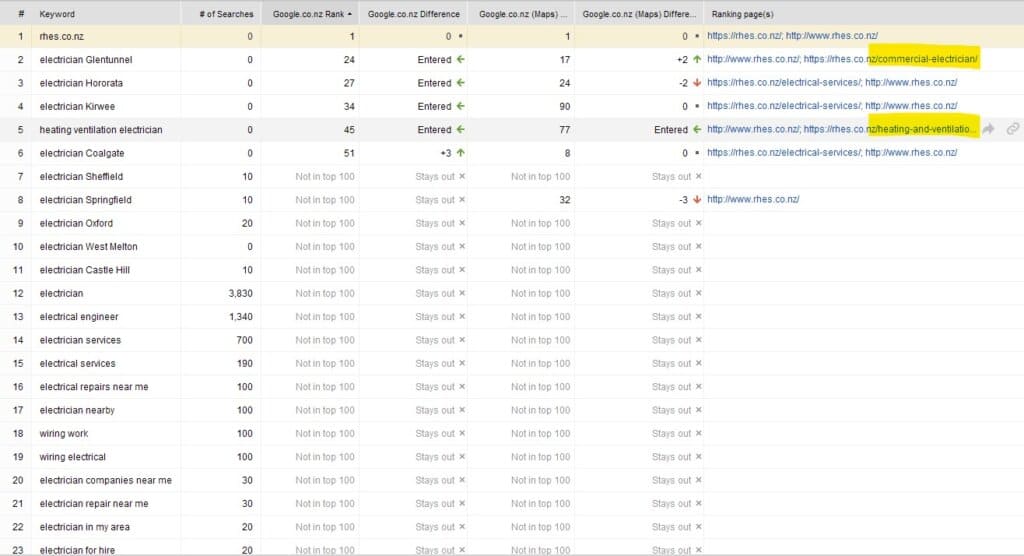Viewport: 1024px width, 556px height.
Task: Click the green Entered arrow in the electrician Hororata rank difference
Action: click(460, 83)
